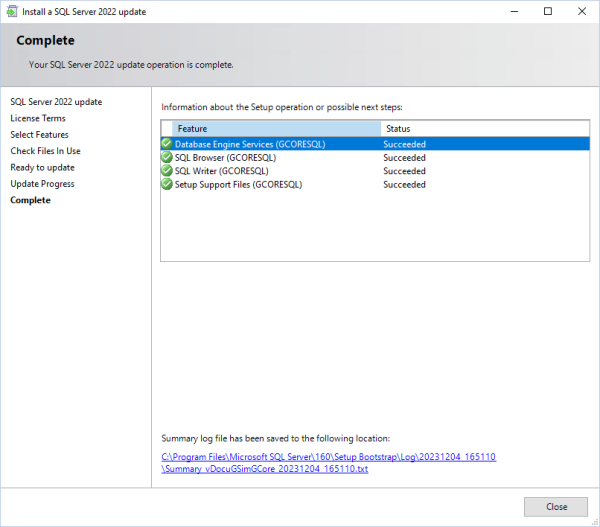Click the Ready to update step

click(42, 167)
